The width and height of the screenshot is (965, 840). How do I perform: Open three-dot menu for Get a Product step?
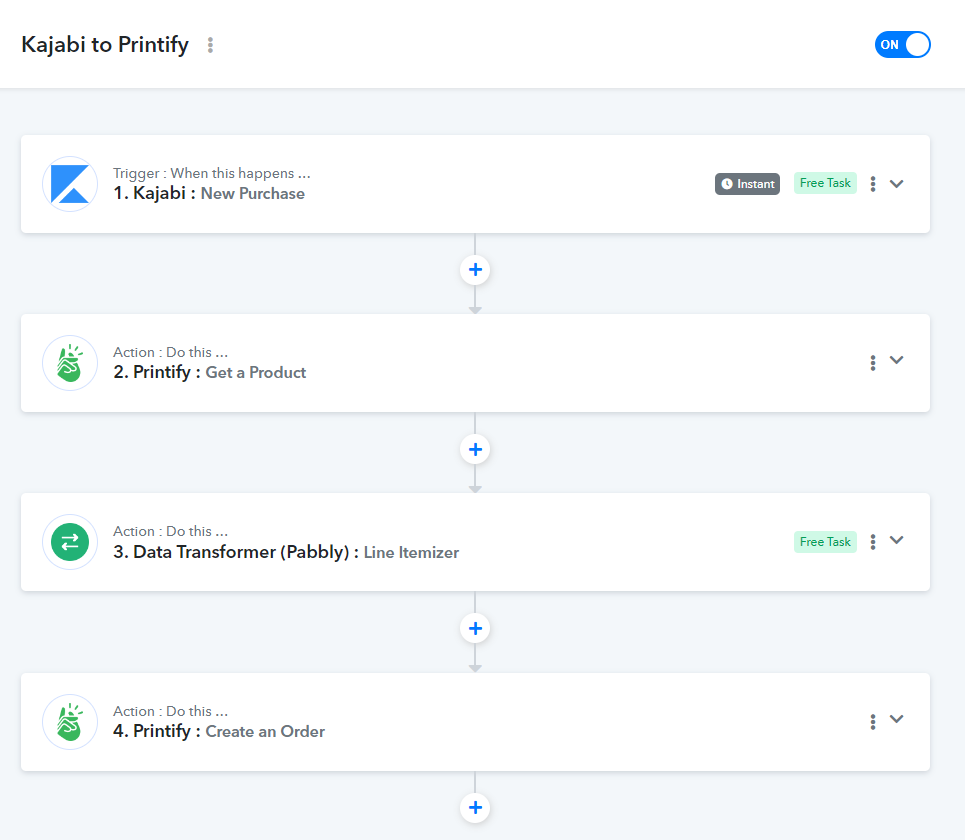tap(873, 363)
